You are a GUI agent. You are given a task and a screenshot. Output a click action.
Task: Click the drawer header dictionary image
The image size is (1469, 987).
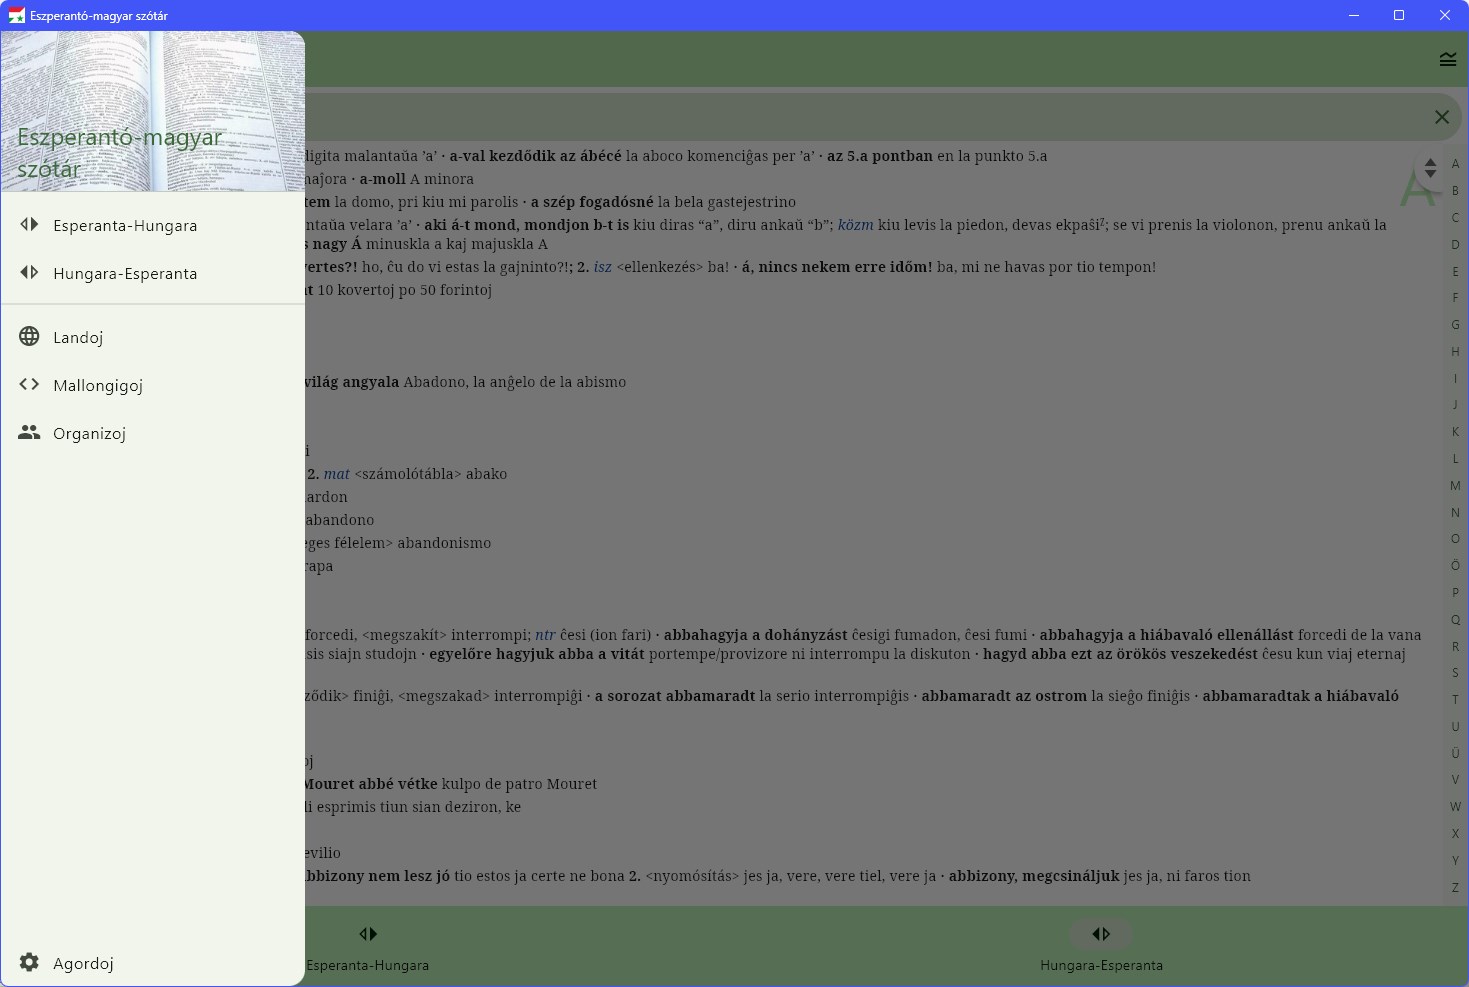click(153, 111)
